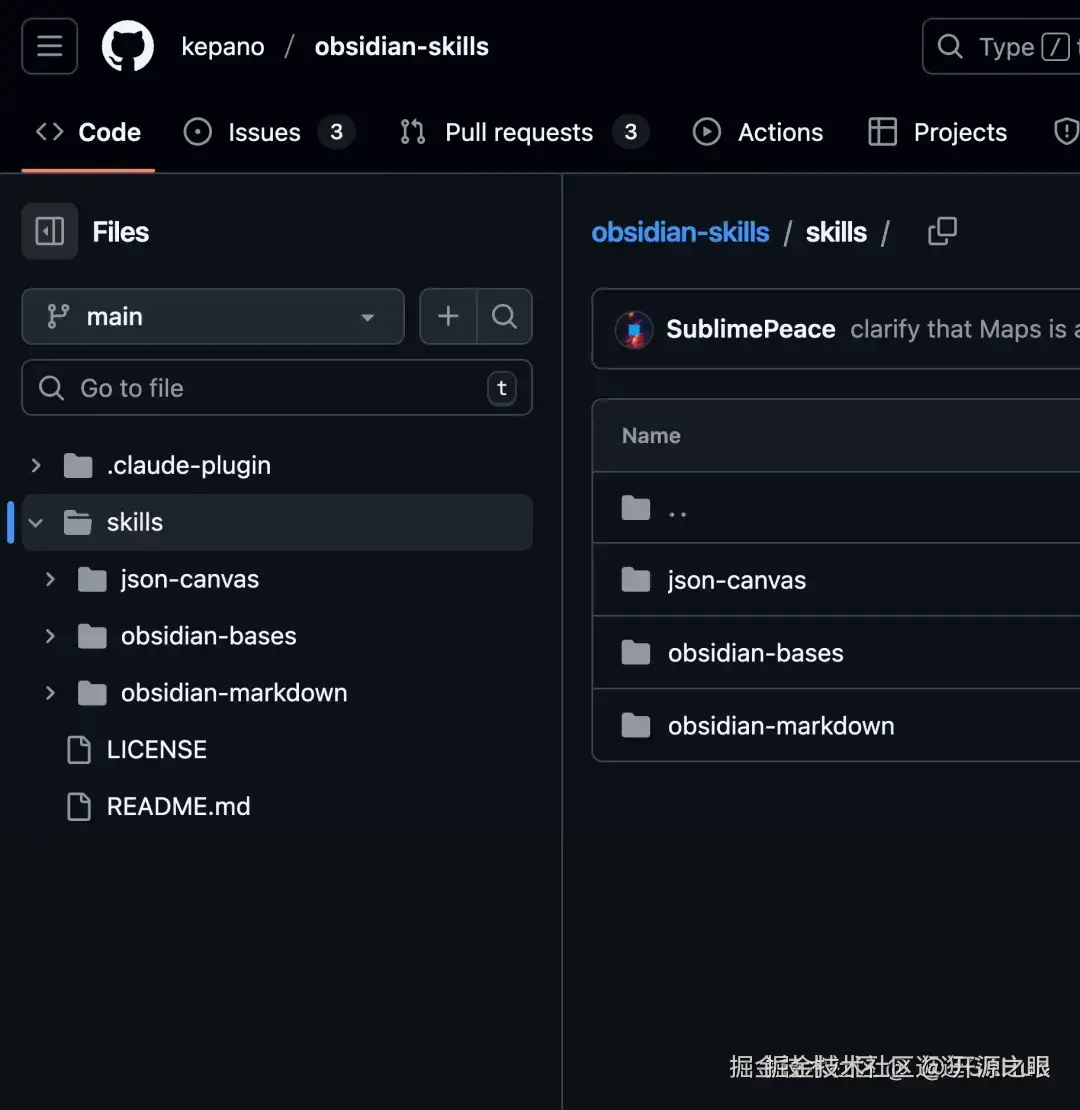Open the Projects tab
This screenshot has height=1110, width=1080.
(938, 132)
